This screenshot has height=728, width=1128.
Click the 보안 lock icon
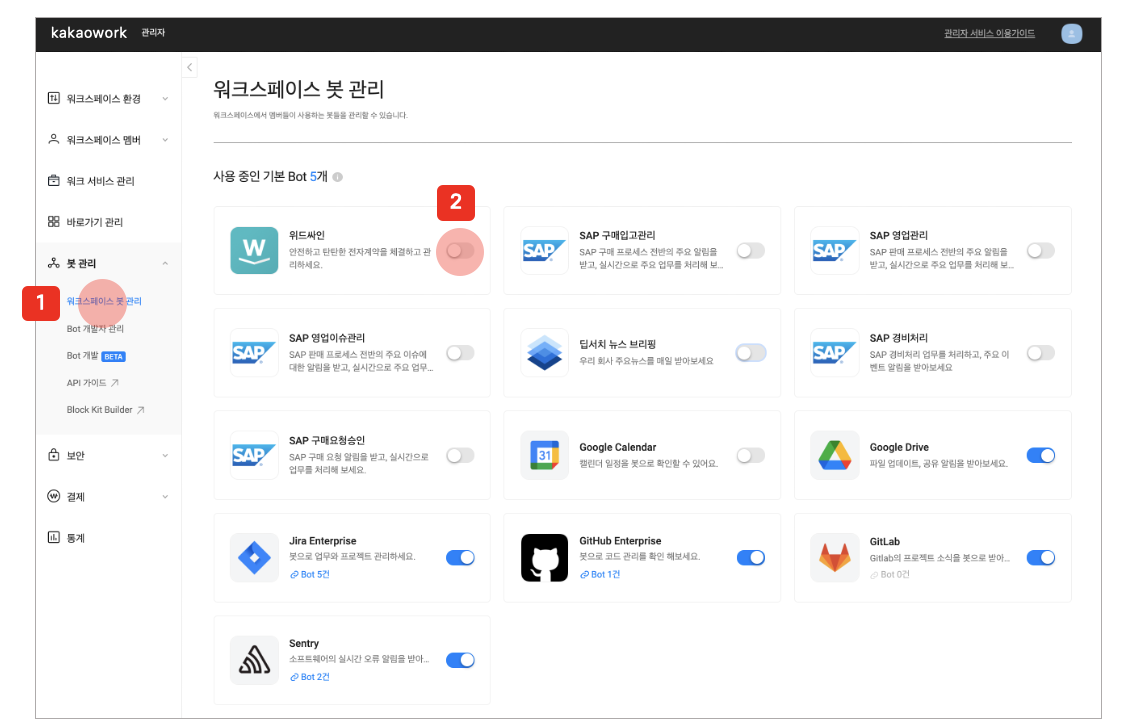pyautogui.click(x=53, y=455)
